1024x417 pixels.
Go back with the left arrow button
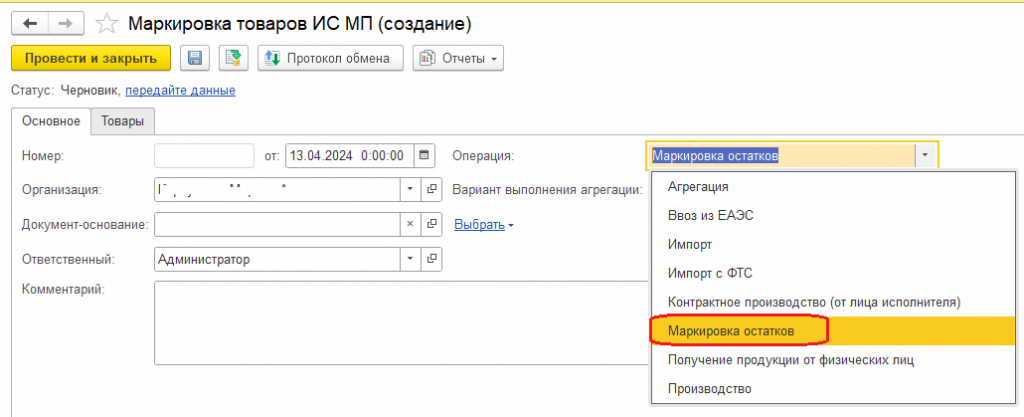(30, 23)
